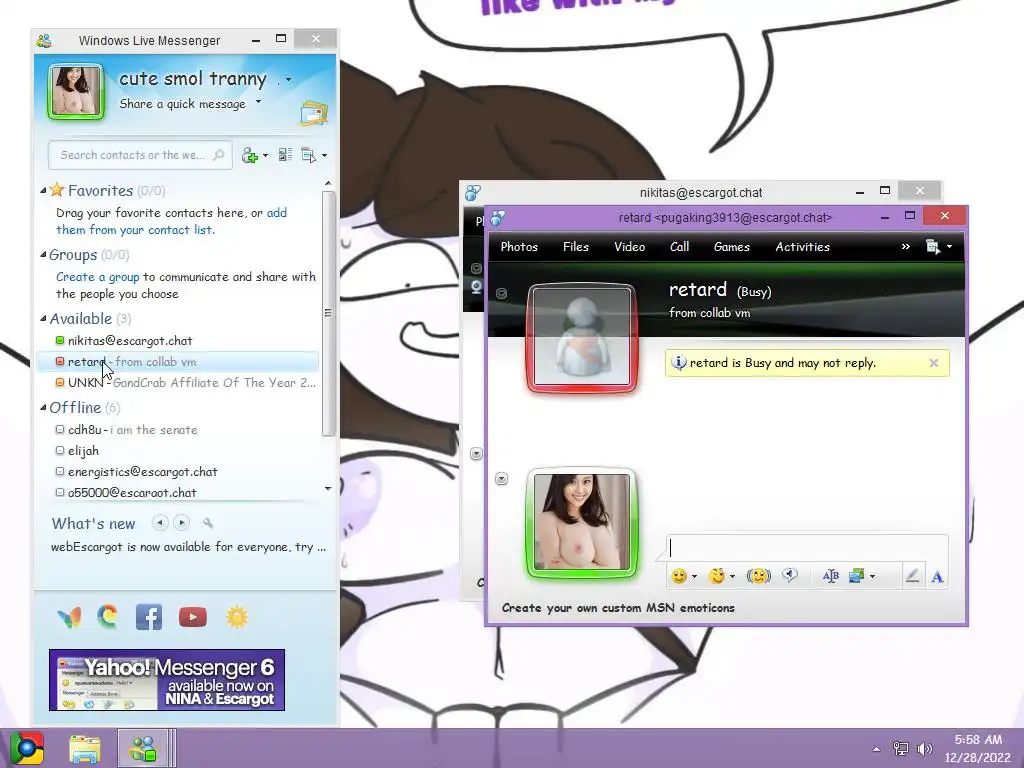Click the contact list layout icon
The image size is (1024, 768).
(285, 155)
